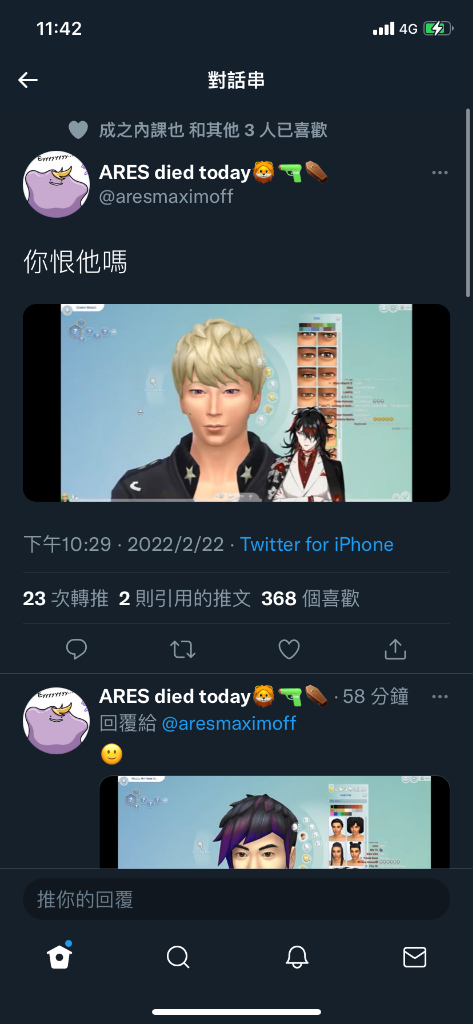Viewport: 474px width, 1024px height.
Task: View the 23 retweets list
Action: (x=65, y=598)
